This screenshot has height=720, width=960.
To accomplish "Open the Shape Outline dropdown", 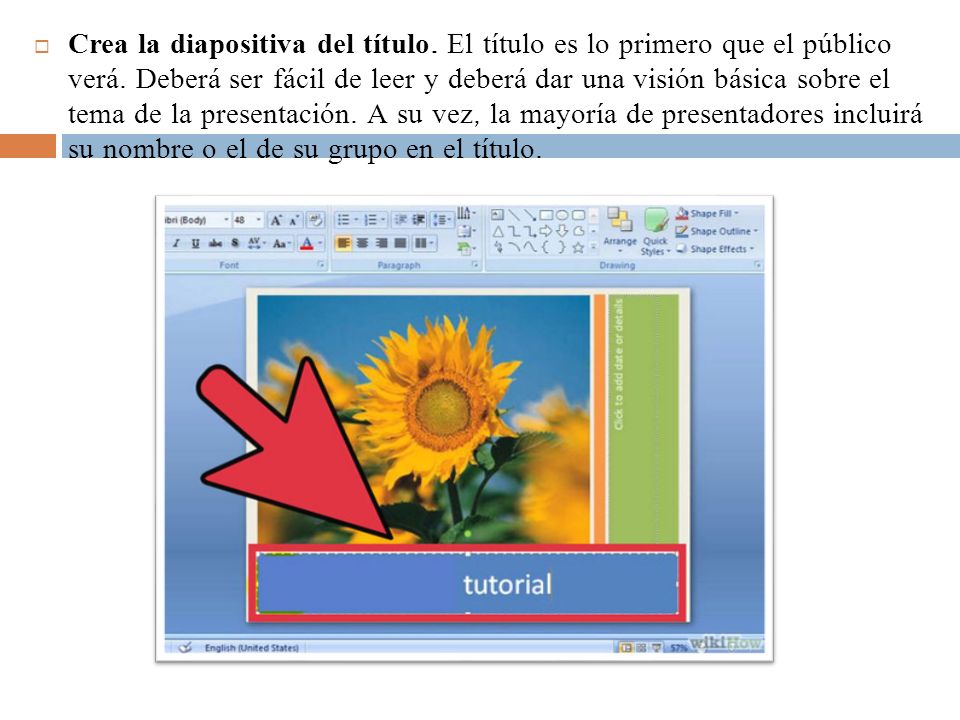I will point(717,231).
